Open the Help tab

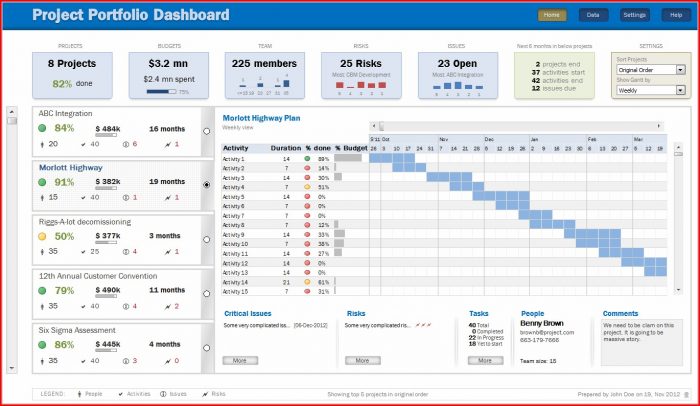point(676,15)
